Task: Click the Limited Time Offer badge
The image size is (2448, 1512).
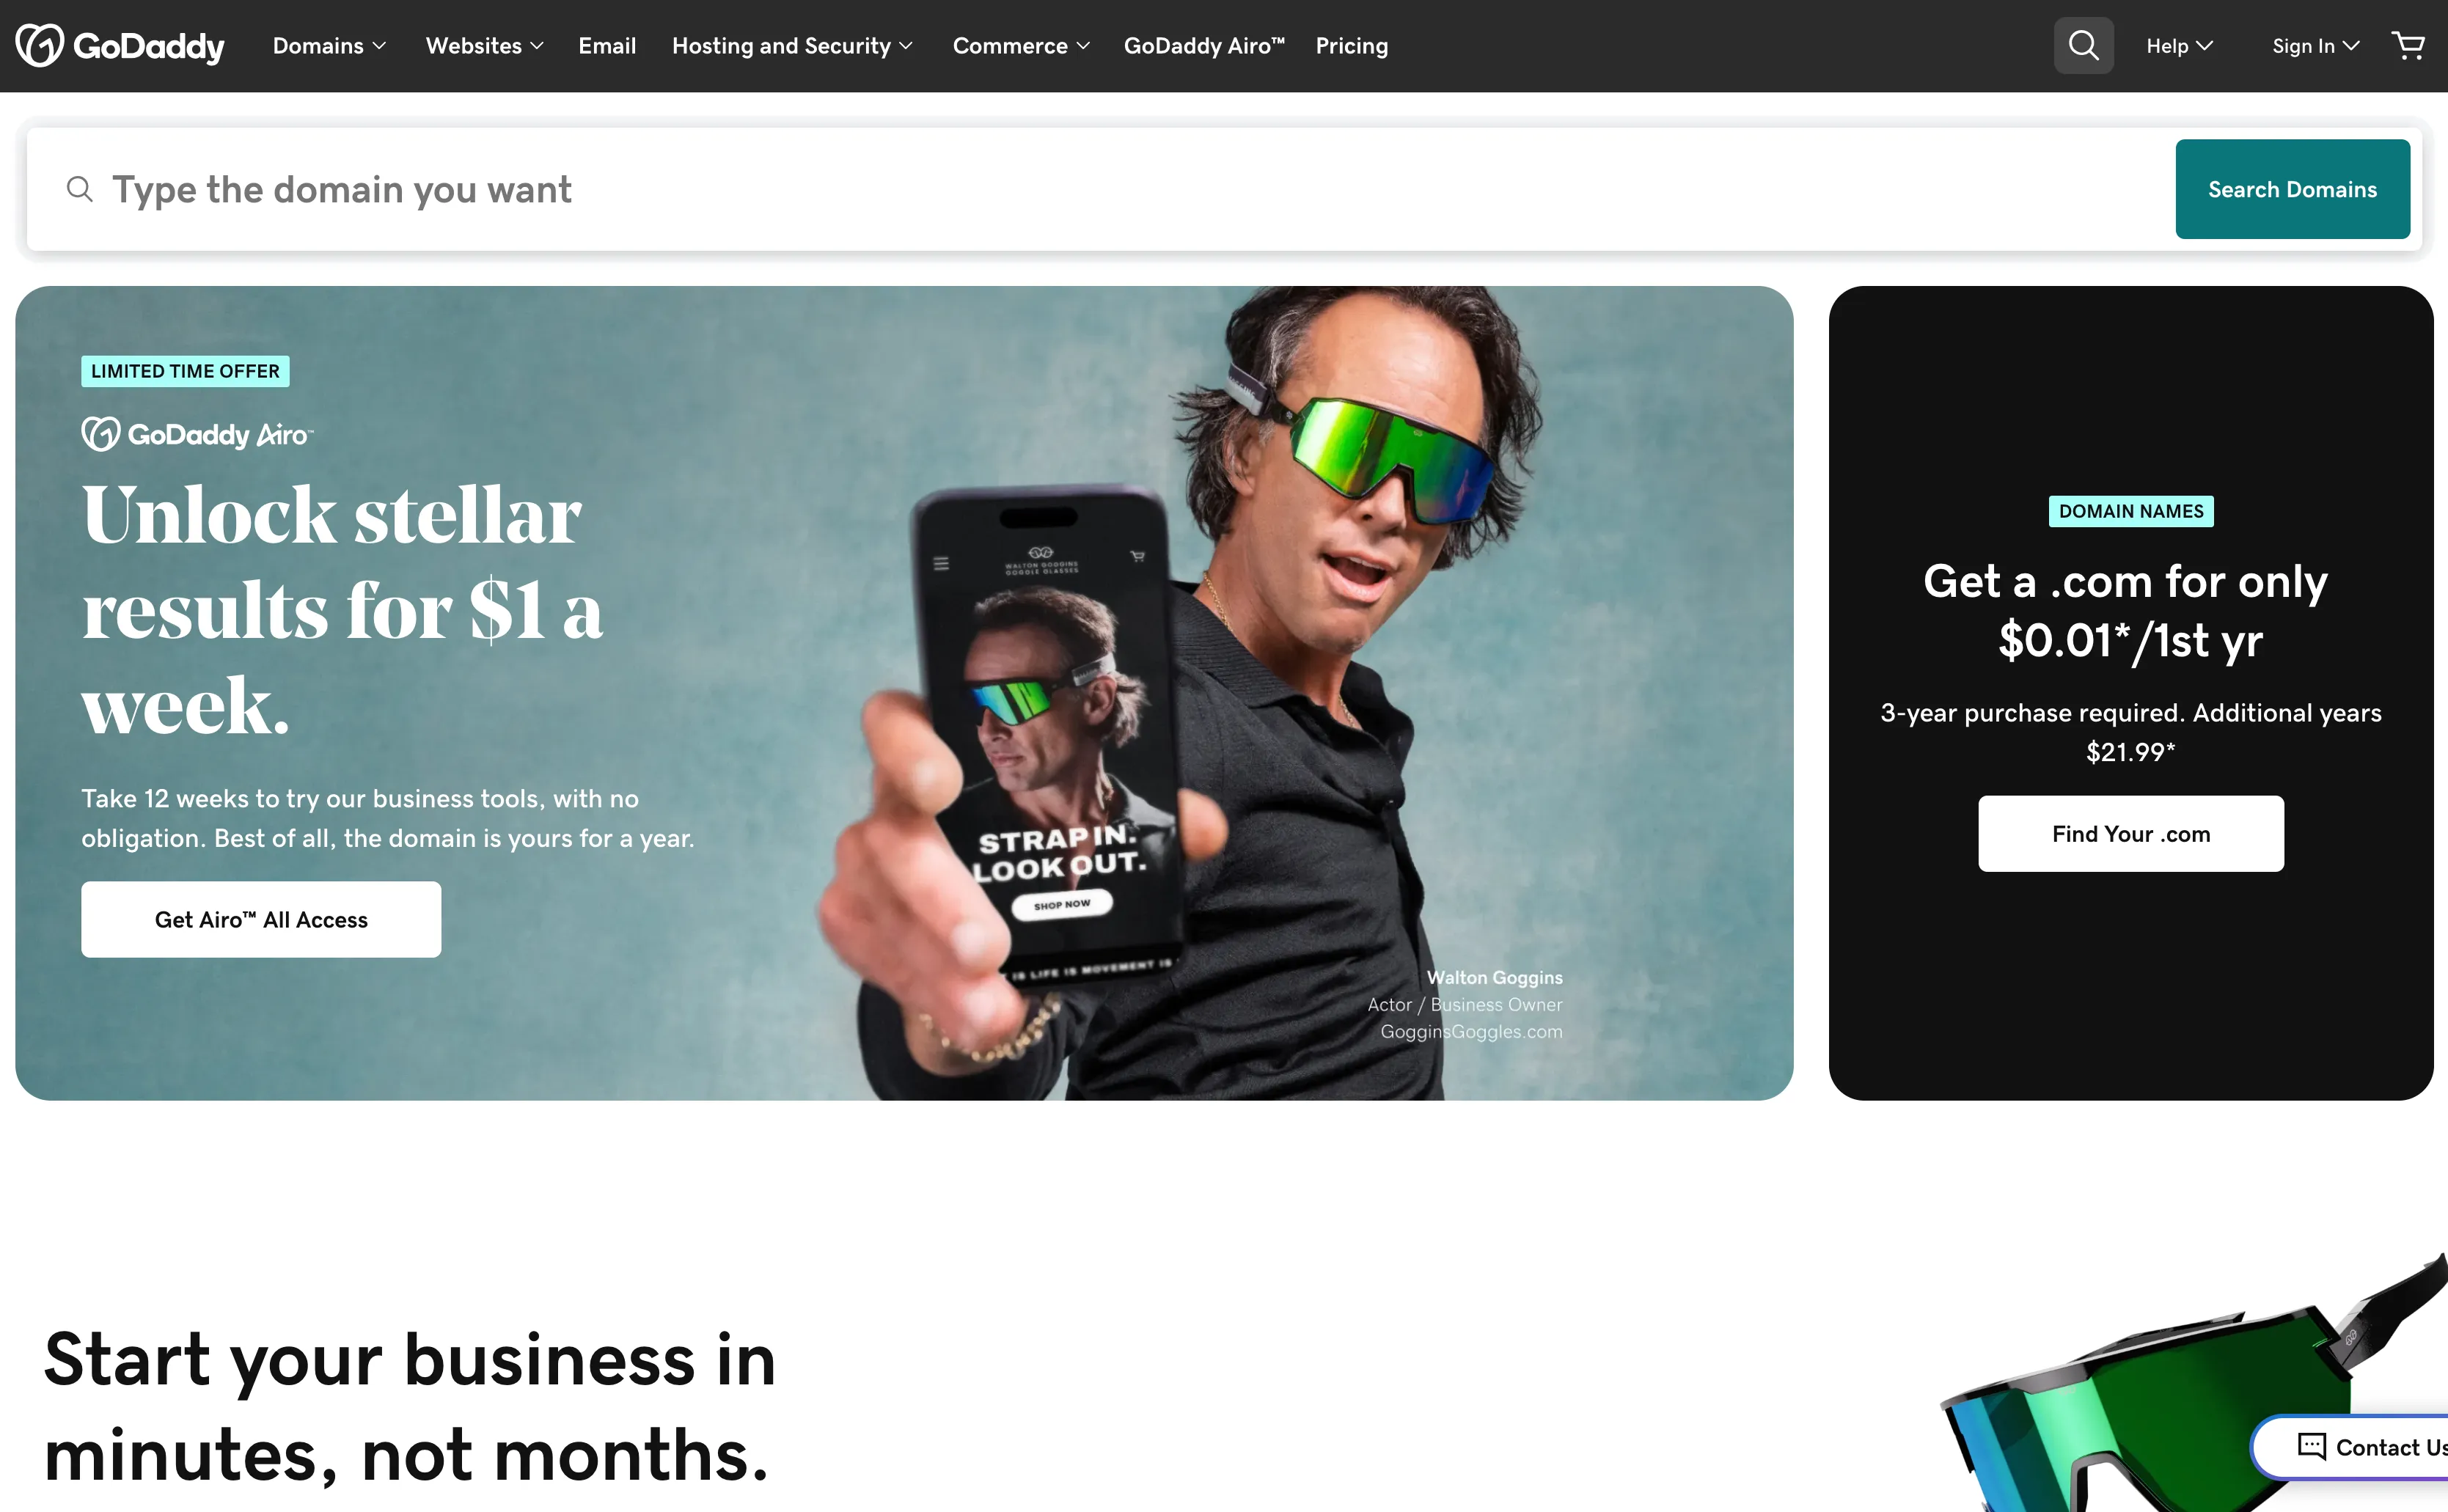Action: (x=185, y=371)
